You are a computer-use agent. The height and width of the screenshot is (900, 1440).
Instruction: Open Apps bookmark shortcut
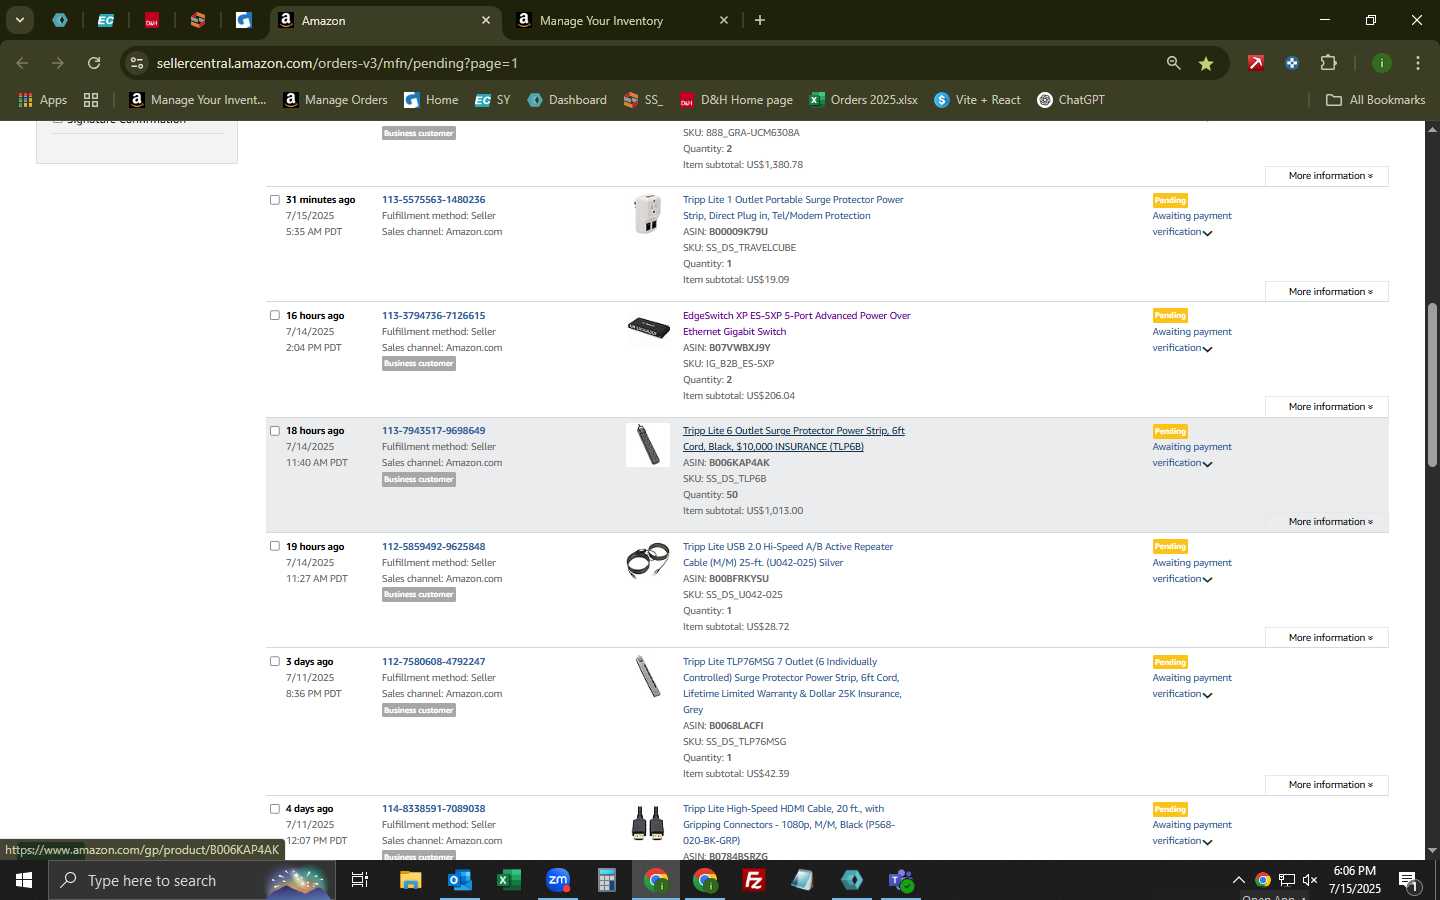click(42, 100)
